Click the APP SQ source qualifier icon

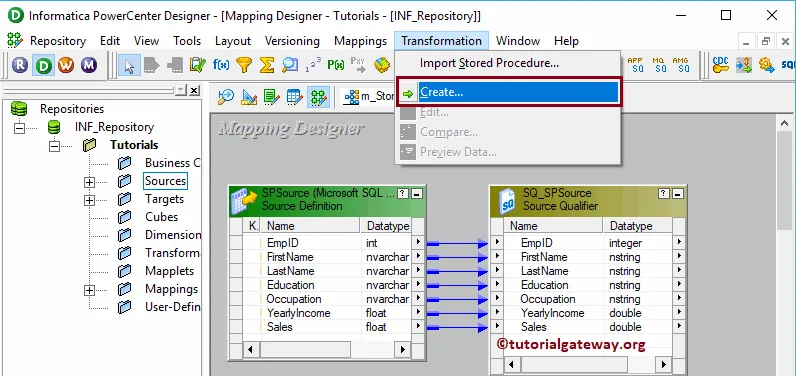click(635, 64)
